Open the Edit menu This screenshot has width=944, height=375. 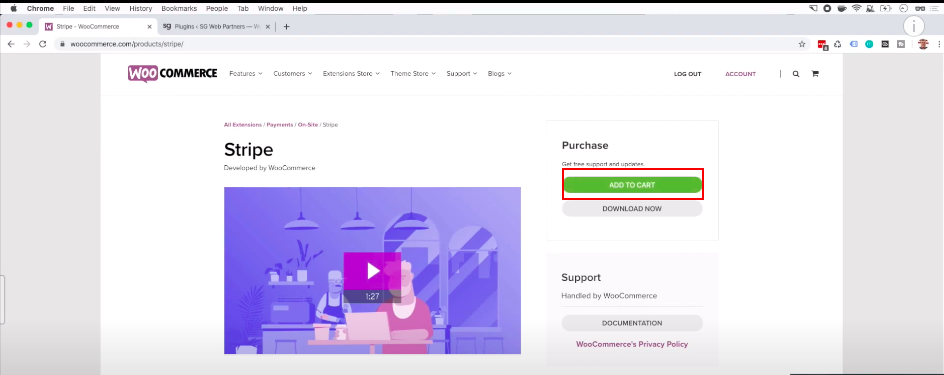click(89, 8)
